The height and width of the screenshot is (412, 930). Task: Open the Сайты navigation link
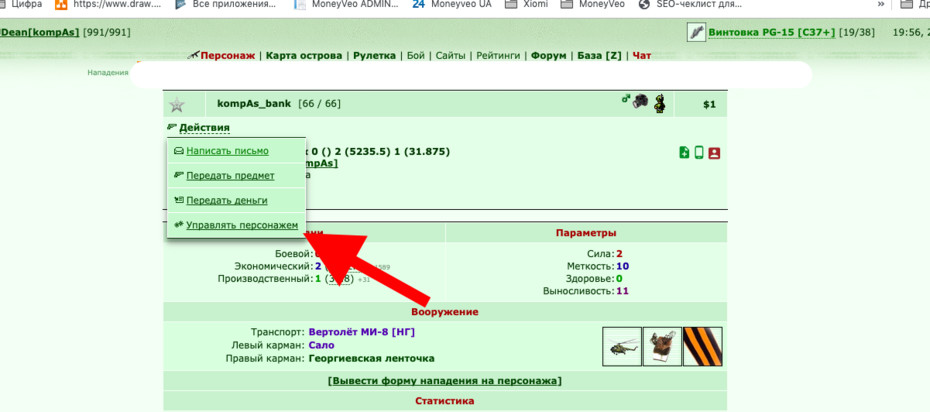tap(451, 56)
